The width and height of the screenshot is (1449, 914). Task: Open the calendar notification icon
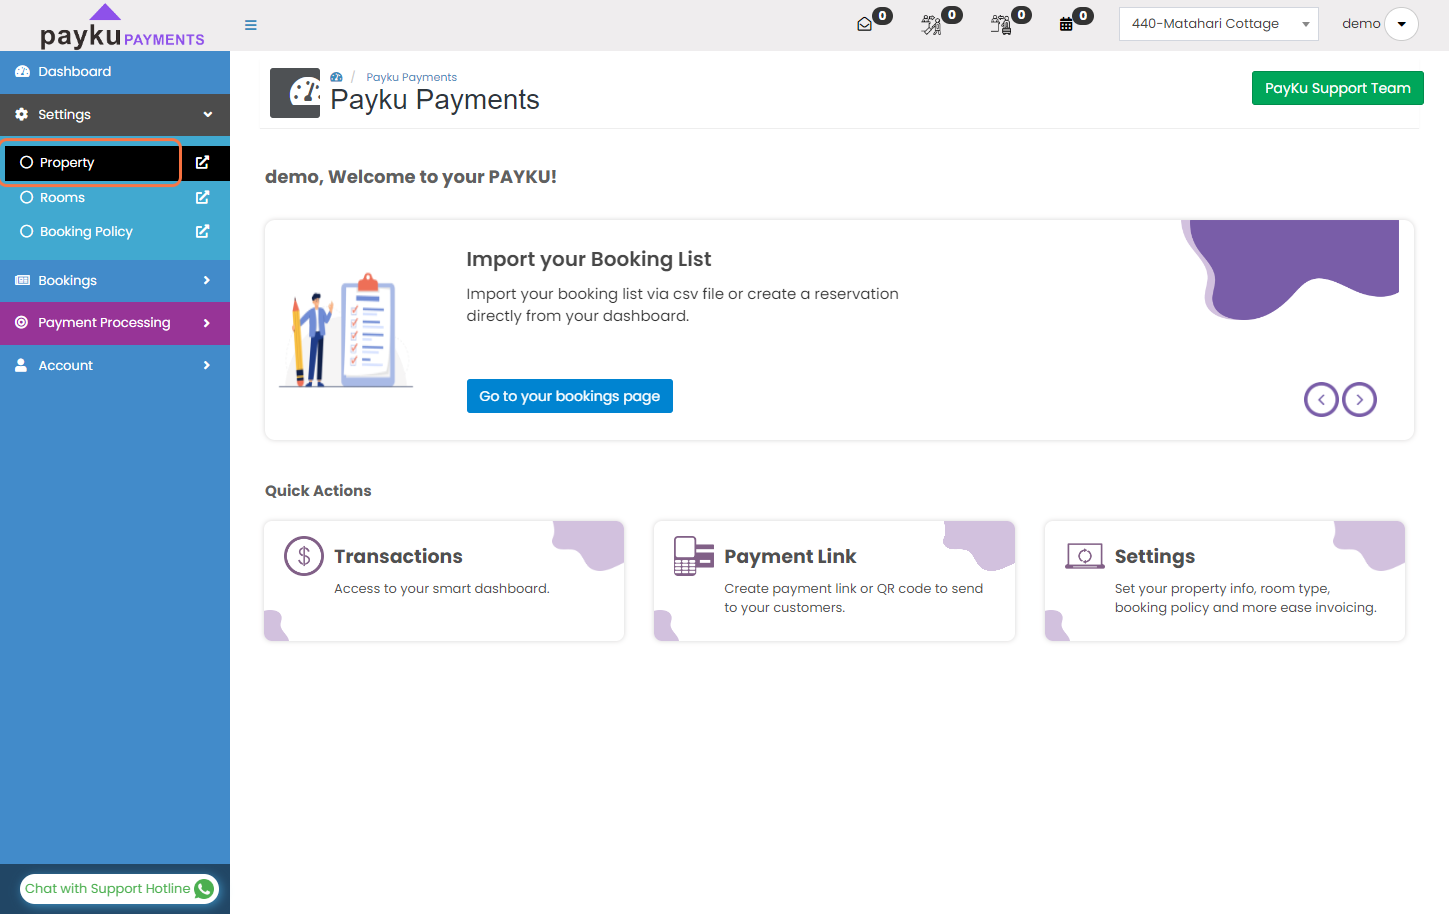coord(1066,25)
